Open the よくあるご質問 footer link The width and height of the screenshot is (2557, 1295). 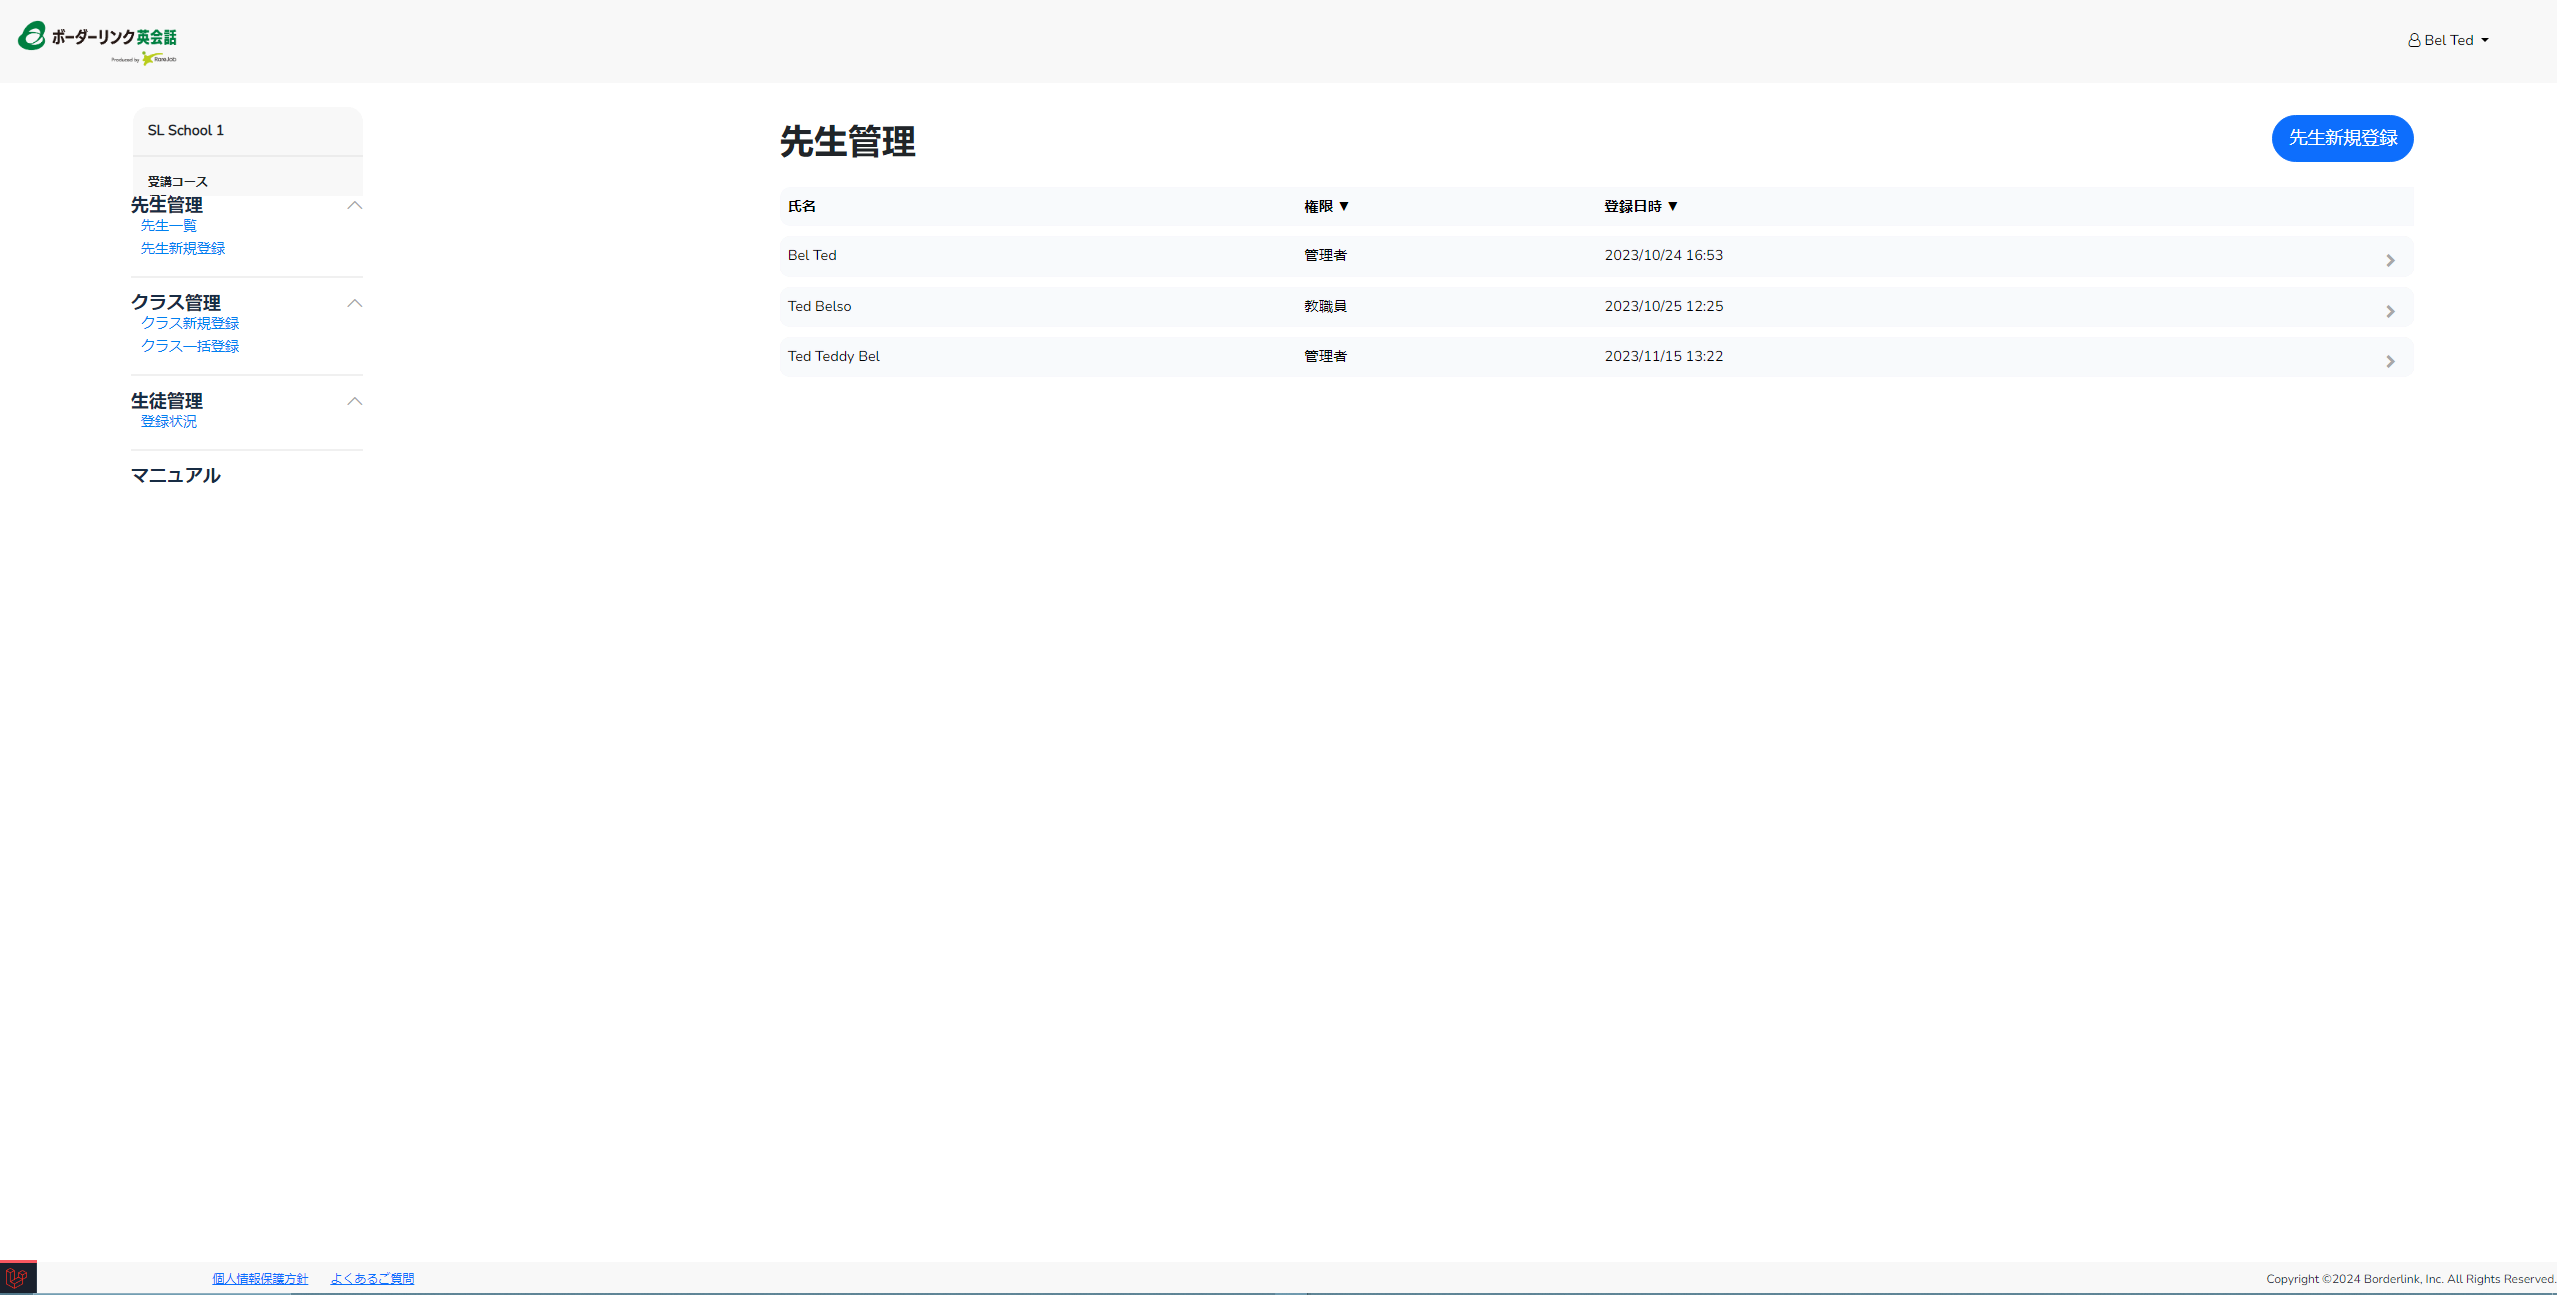(x=372, y=1279)
